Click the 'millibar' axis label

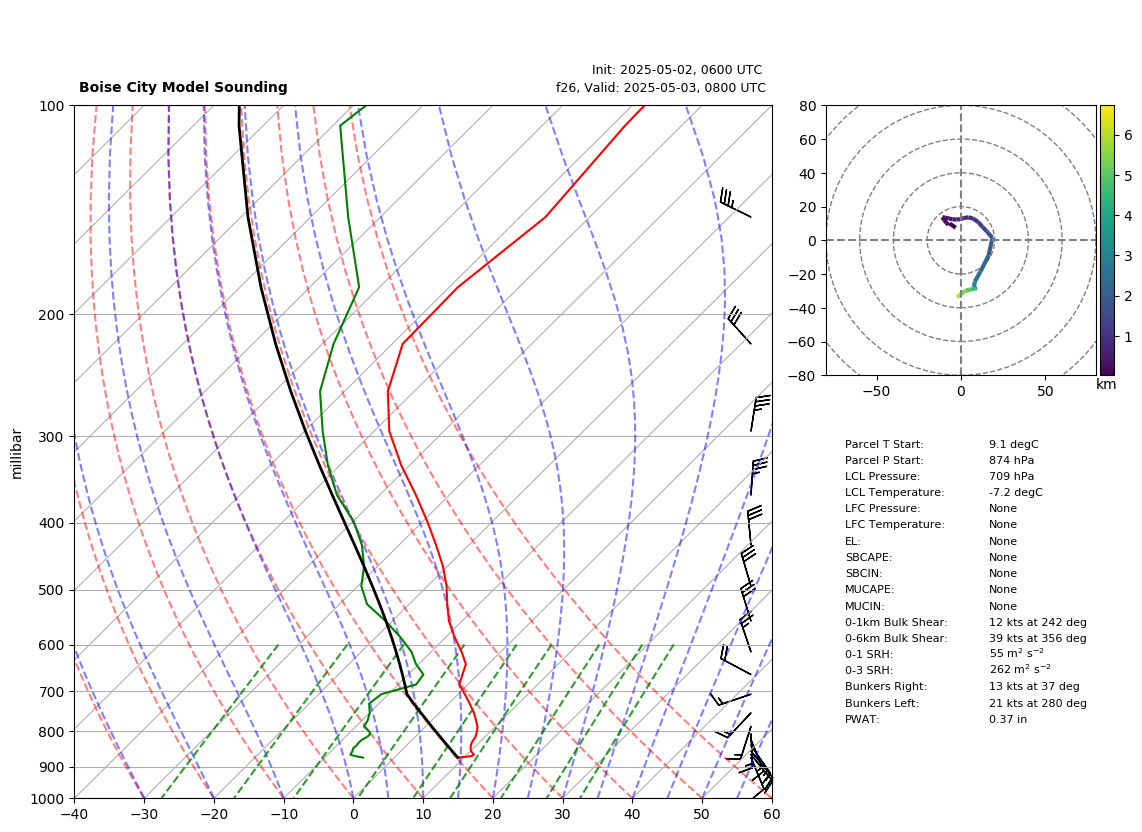coord(17,454)
